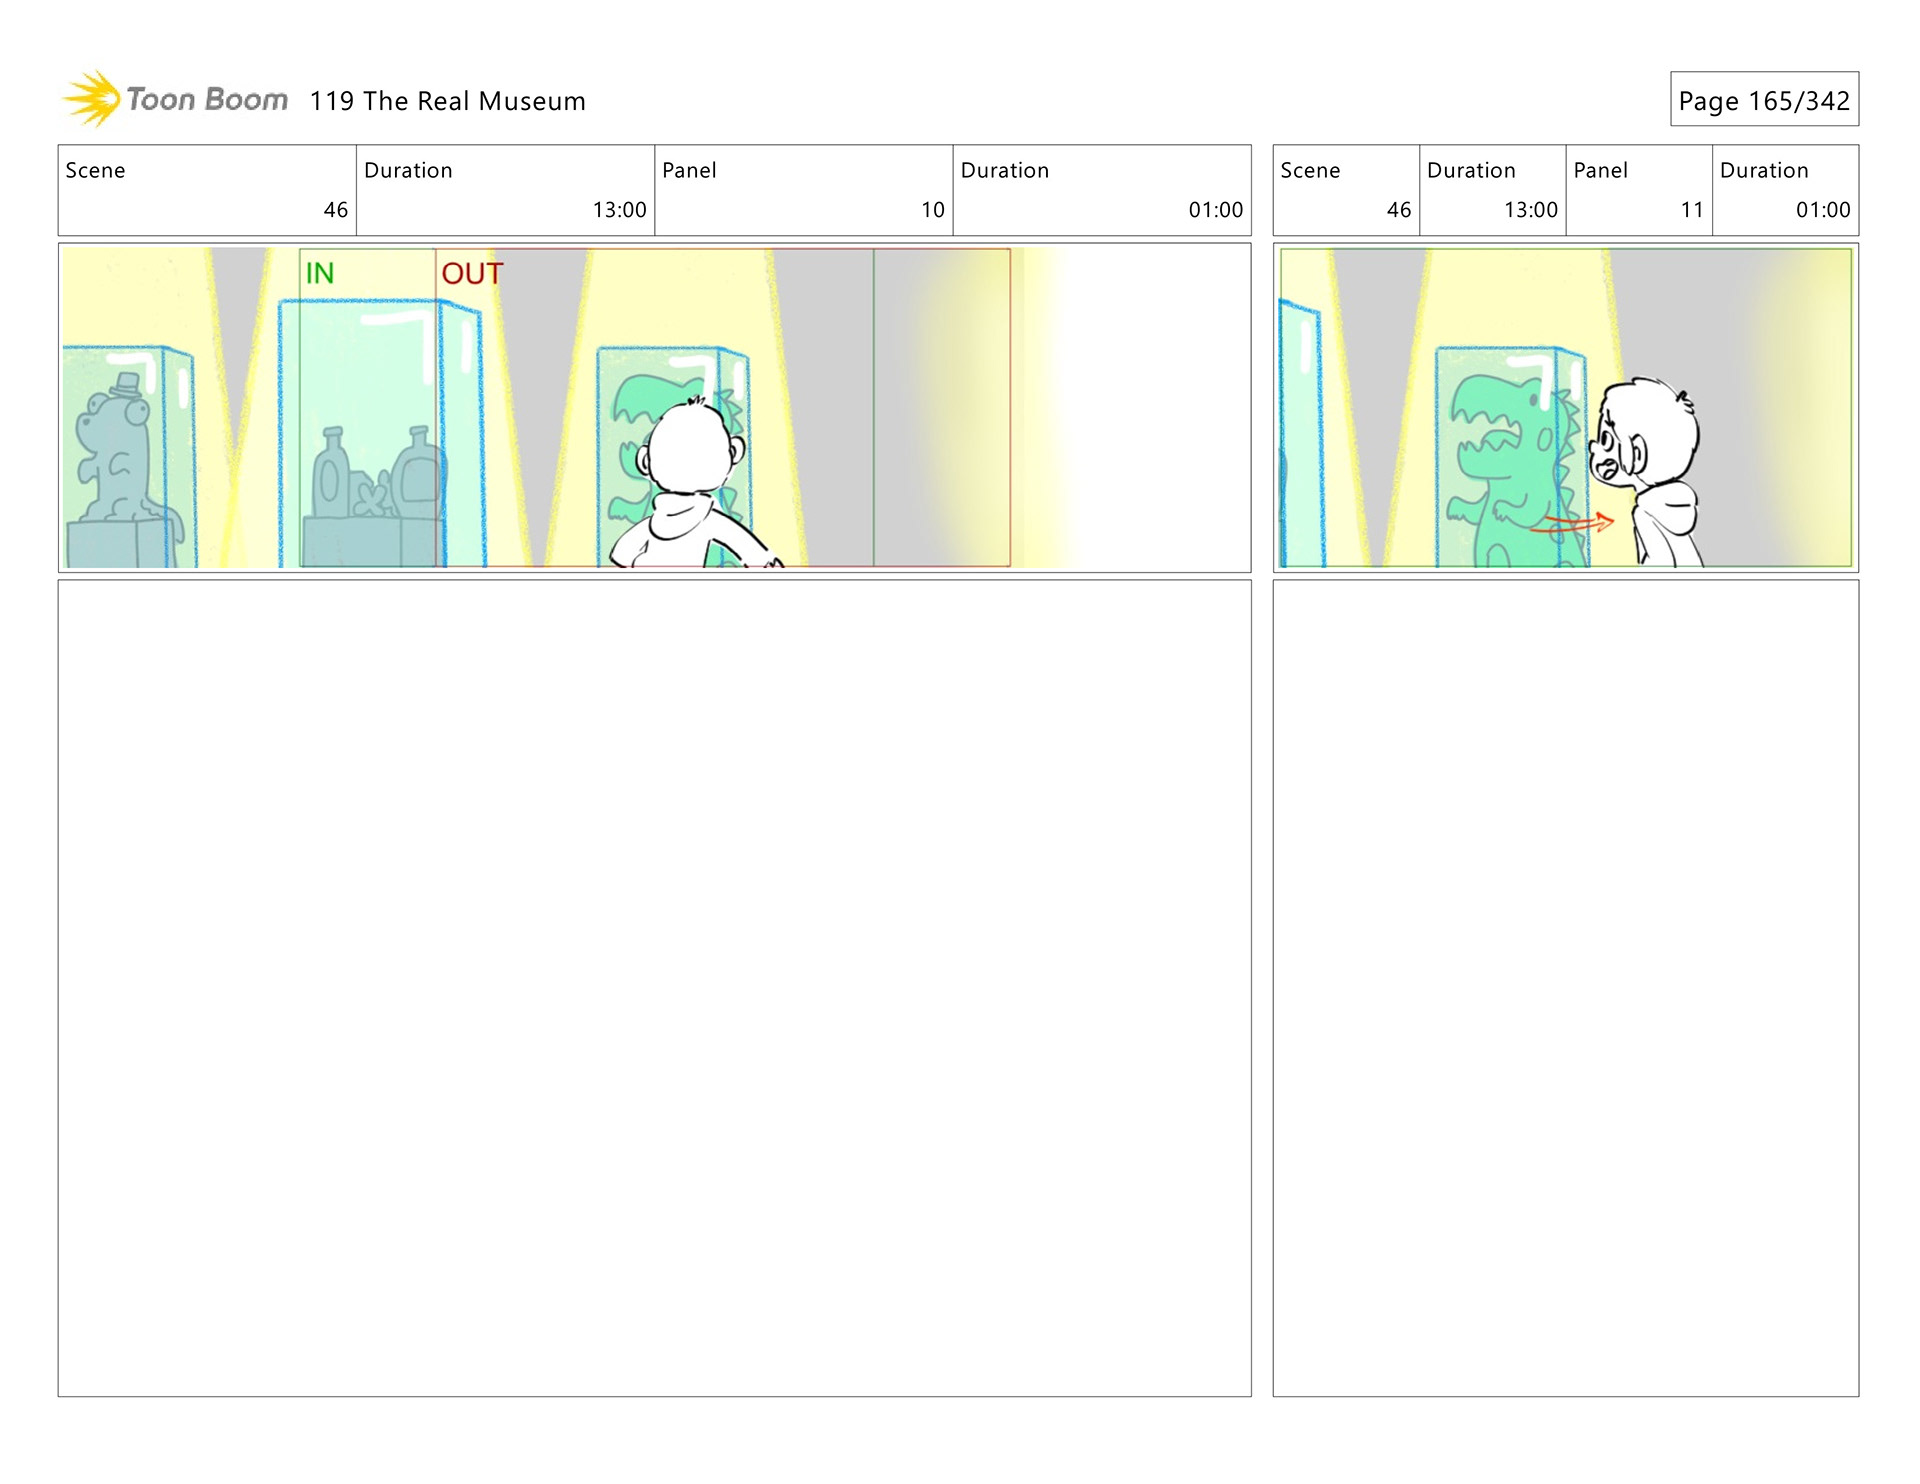Click the Page 165/342 box
Screen dimensions: 1920x1484
pyautogui.click(x=1763, y=100)
